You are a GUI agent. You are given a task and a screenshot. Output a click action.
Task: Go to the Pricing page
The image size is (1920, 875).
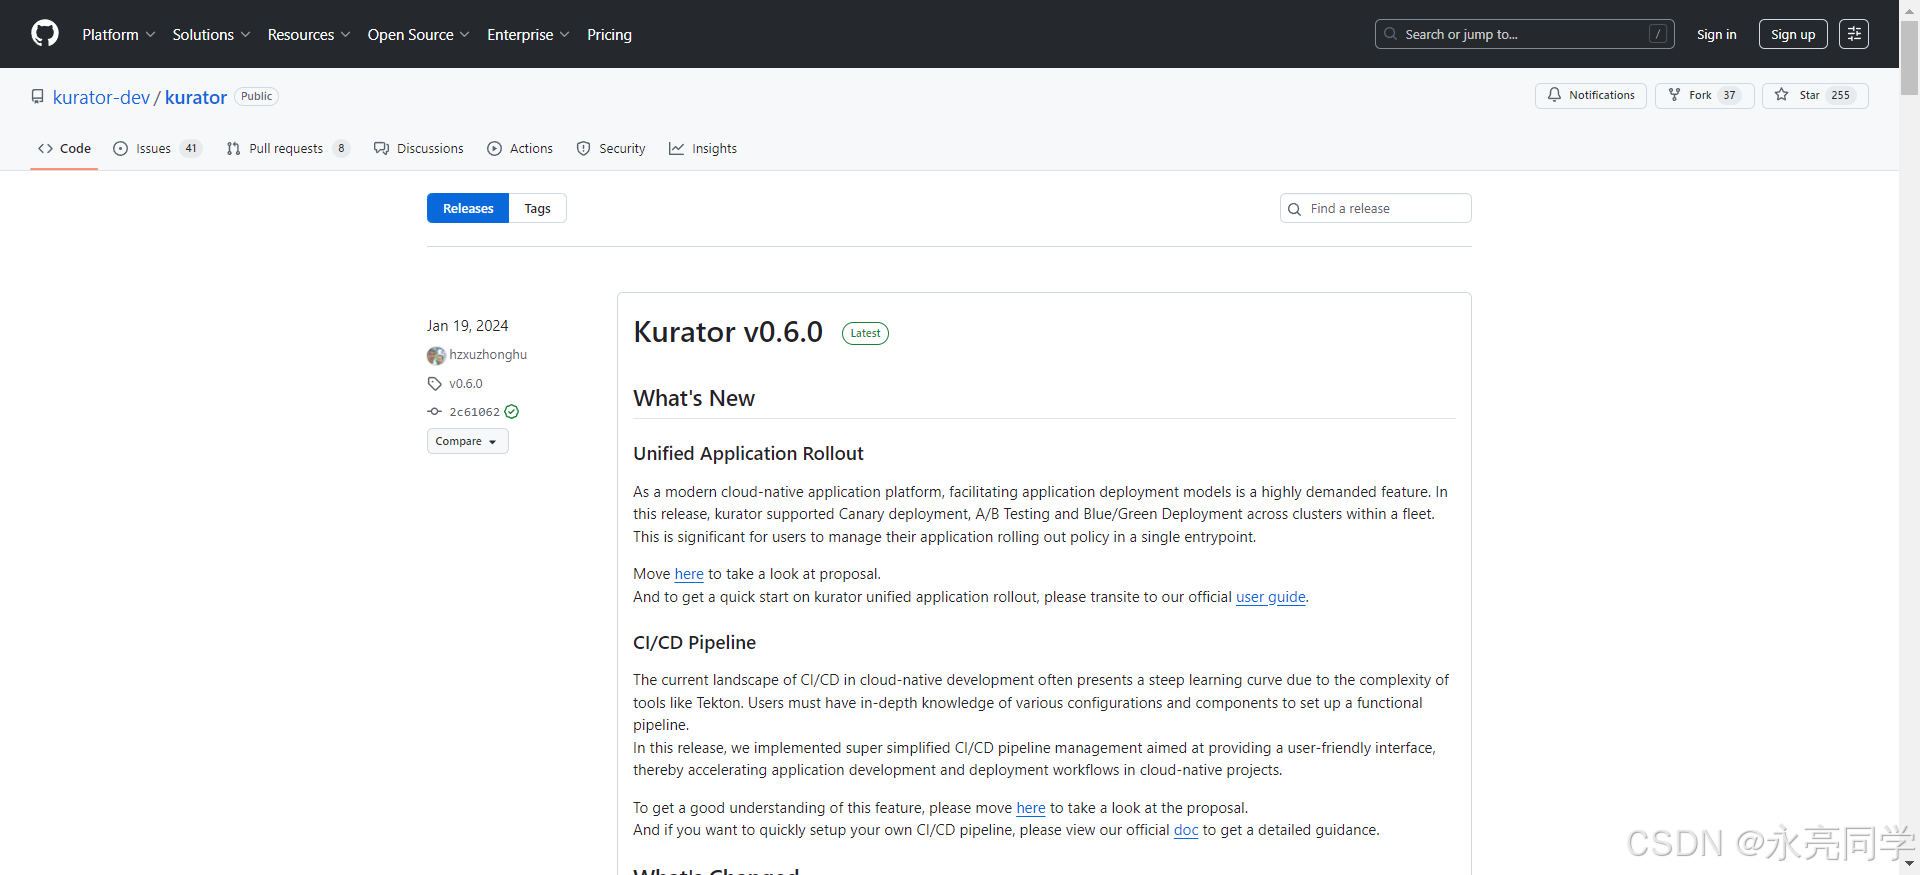pyautogui.click(x=609, y=34)
